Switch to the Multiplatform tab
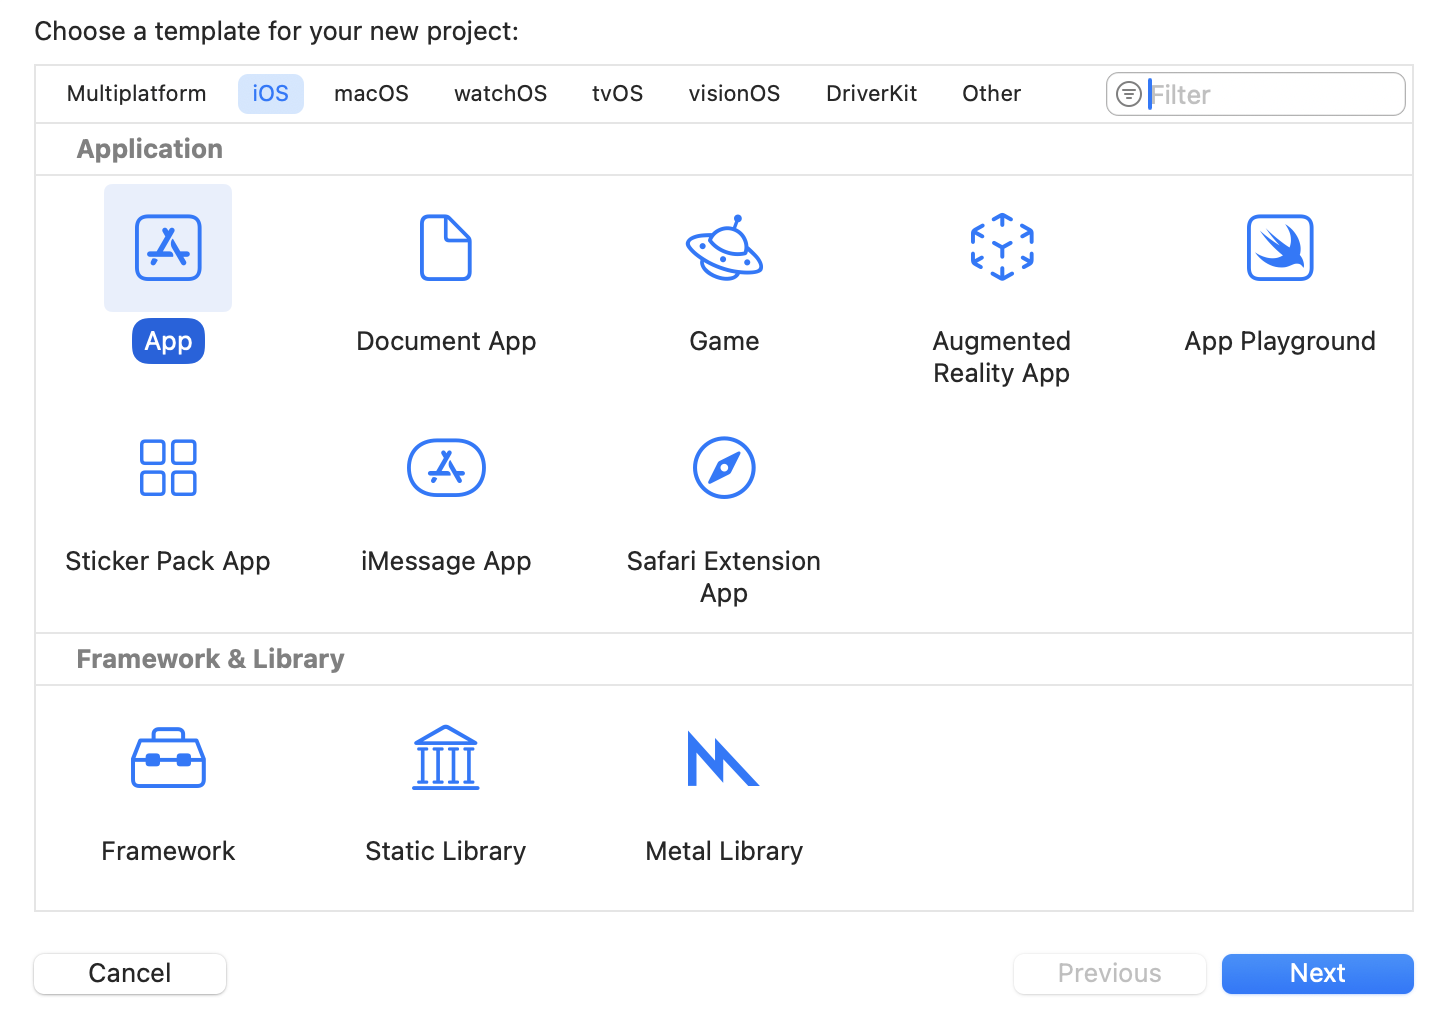The image size is (1448, 1022). point(137,94)
